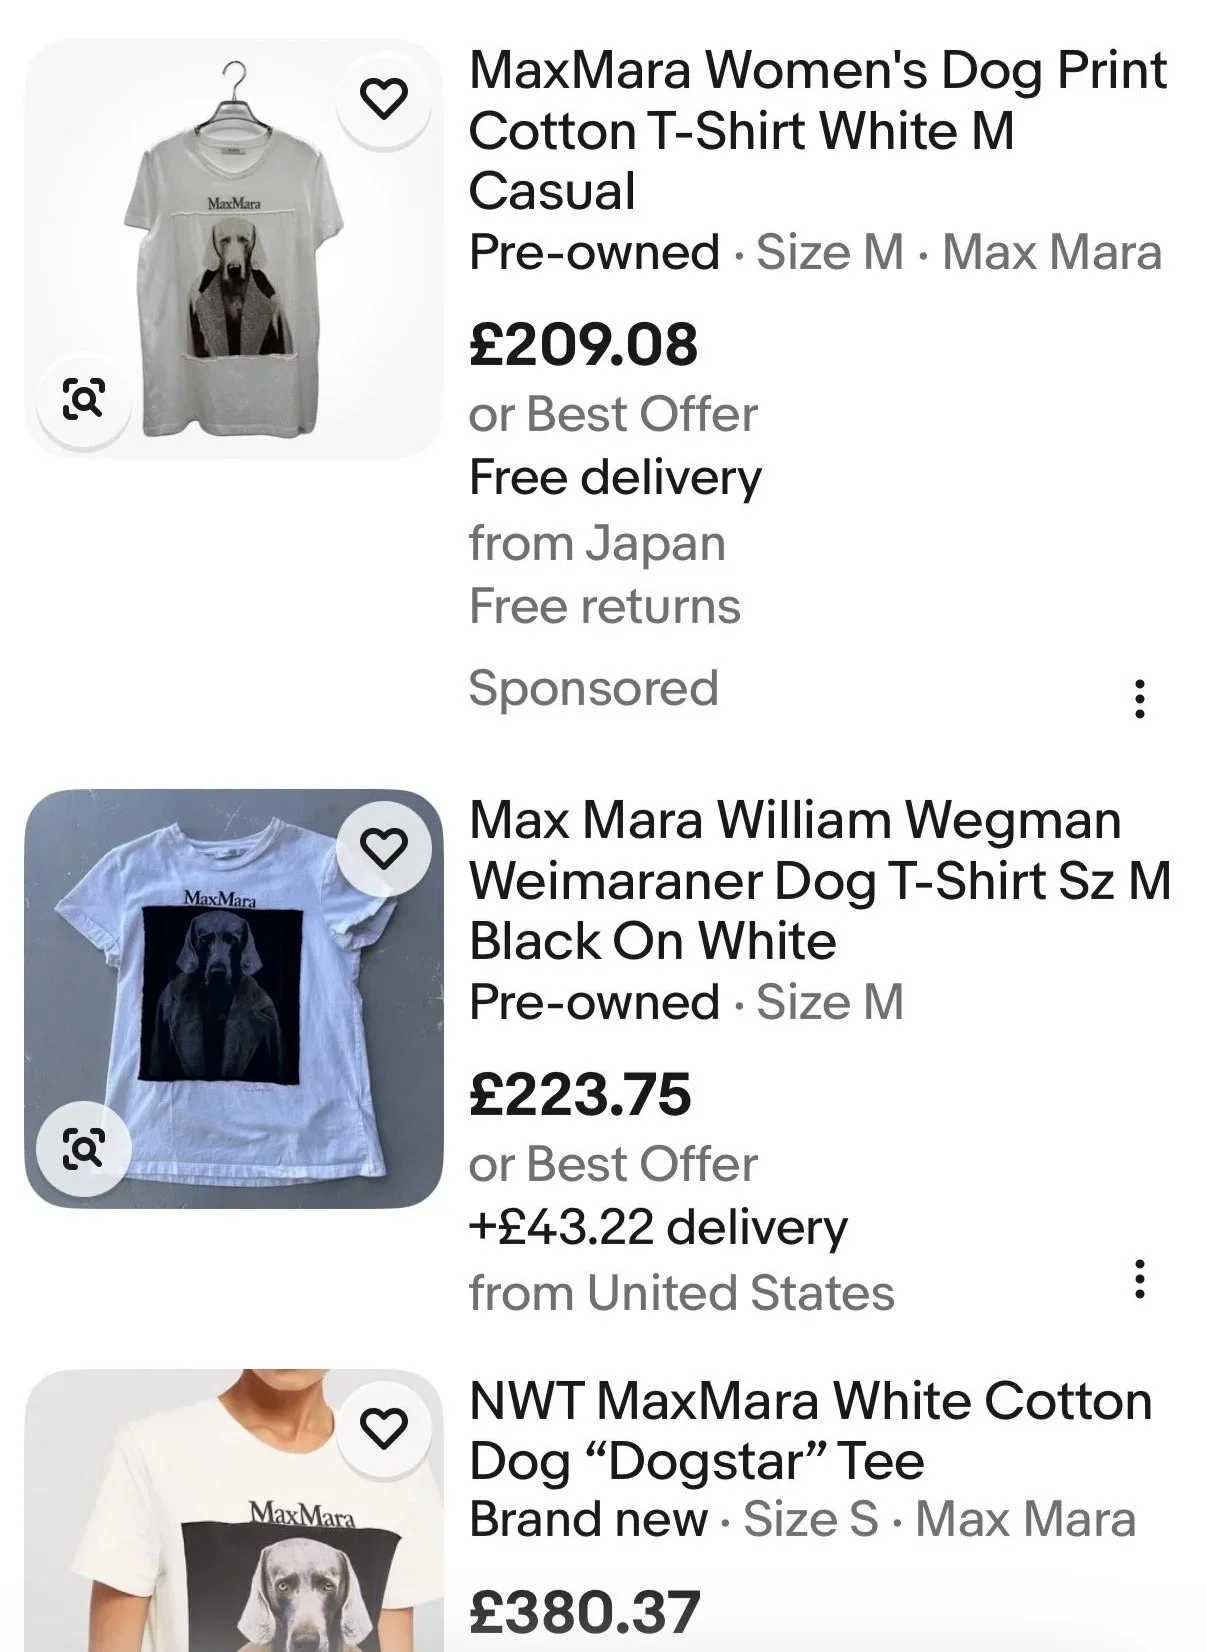
Task: Tap the £380.37 price
Action: tap(585, 1613)
